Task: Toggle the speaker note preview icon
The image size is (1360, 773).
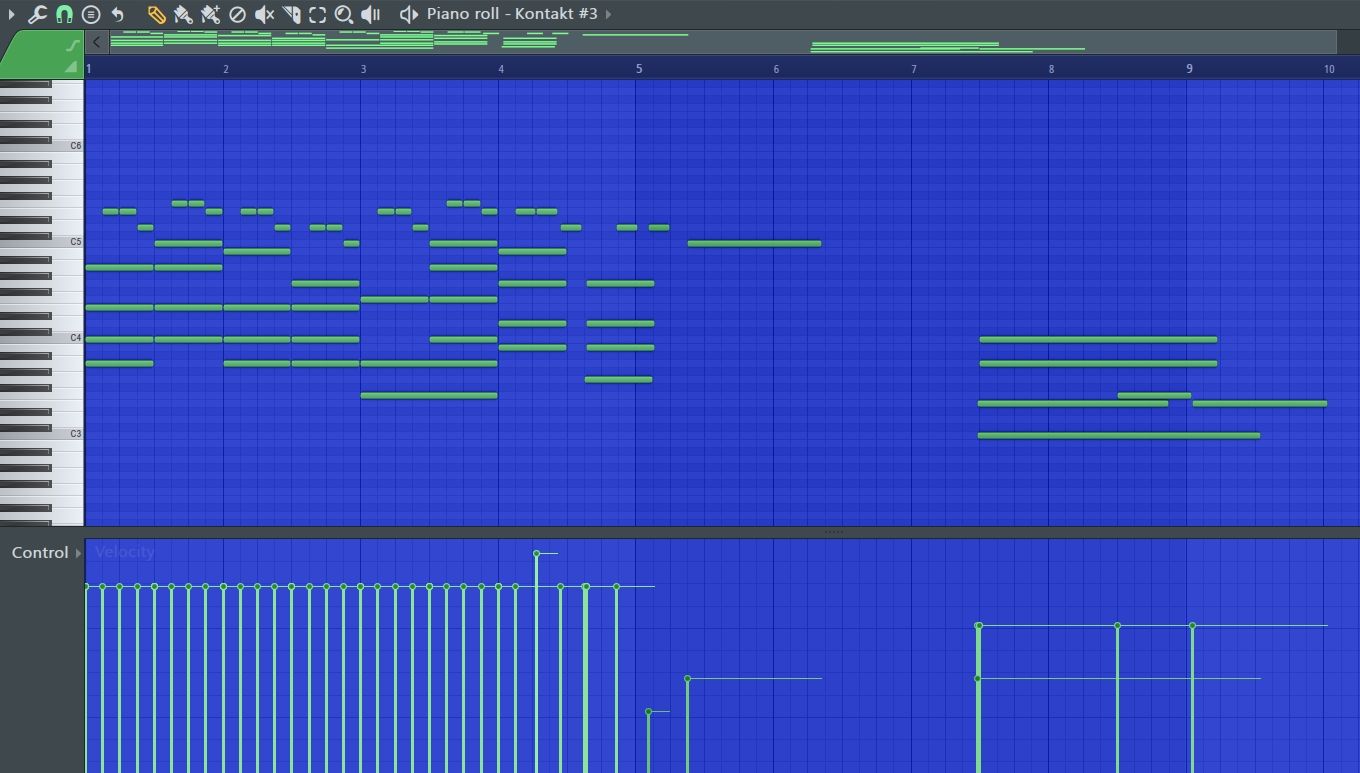Action: [x=408, y=14]
